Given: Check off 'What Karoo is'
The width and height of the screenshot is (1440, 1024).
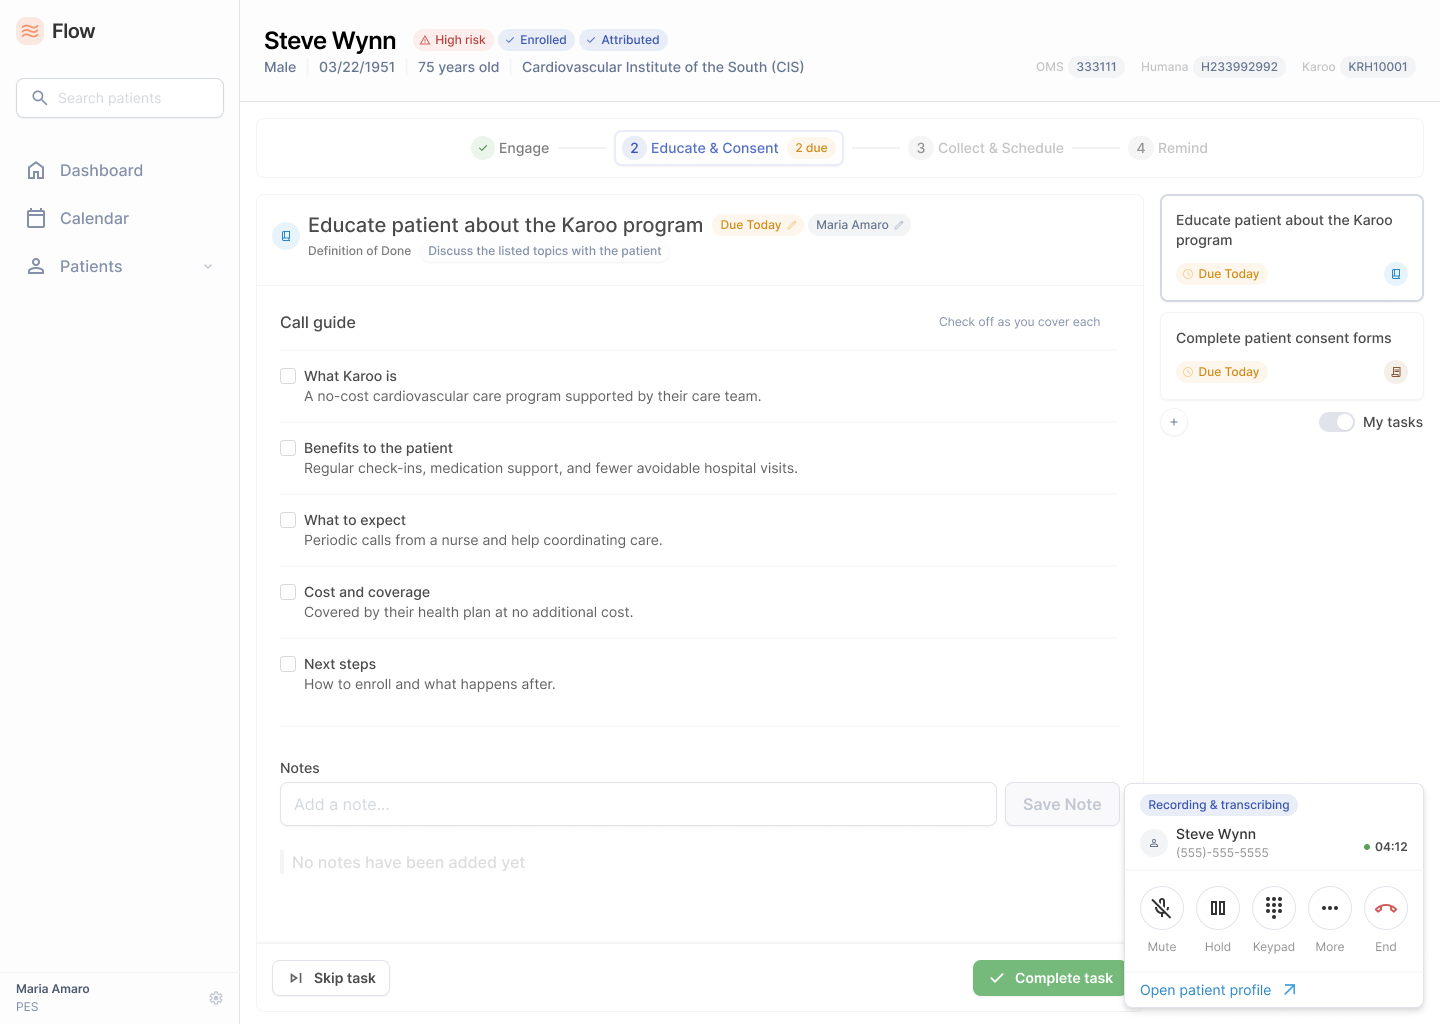Looking at the screenshot, I should 288,376.
